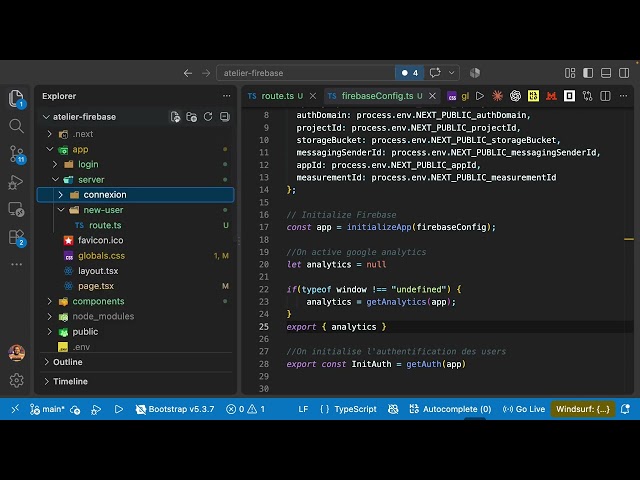
Task: Click the atelier-firebase command center search box
Action: (x=306, y=73)
